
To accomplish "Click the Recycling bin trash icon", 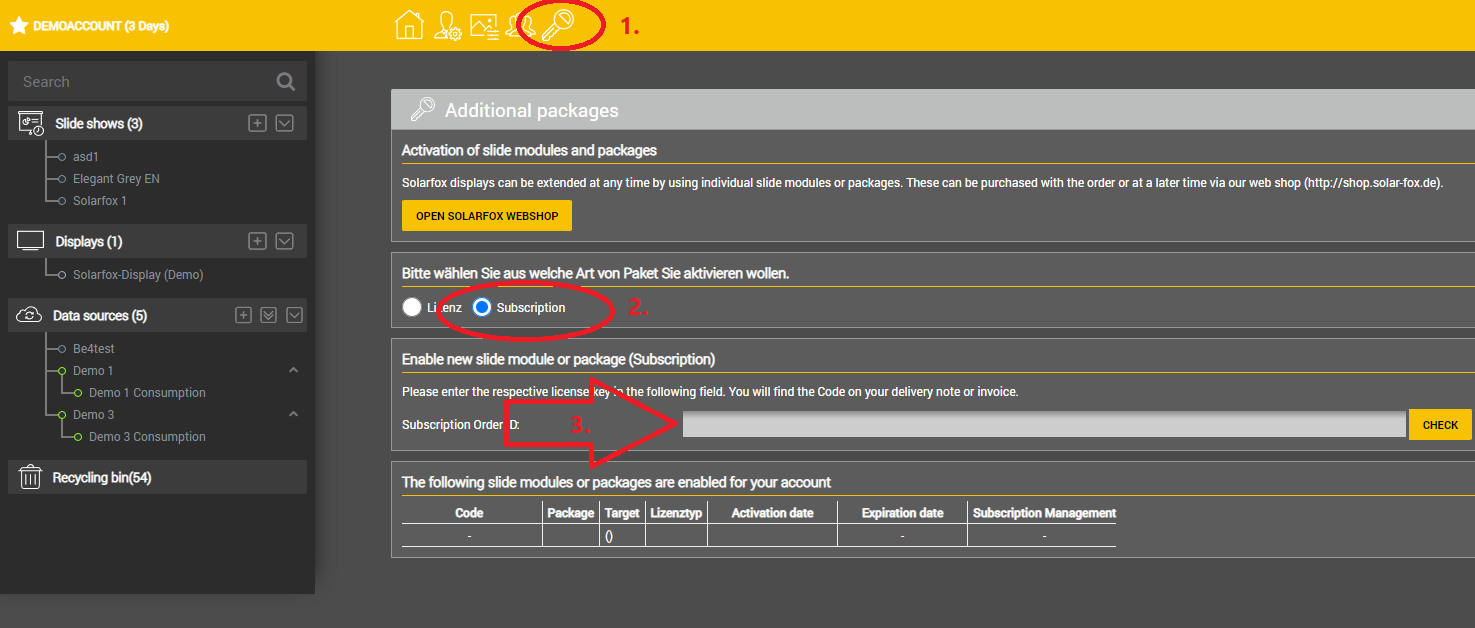I will pyautogui.click(x=31, y=477).
